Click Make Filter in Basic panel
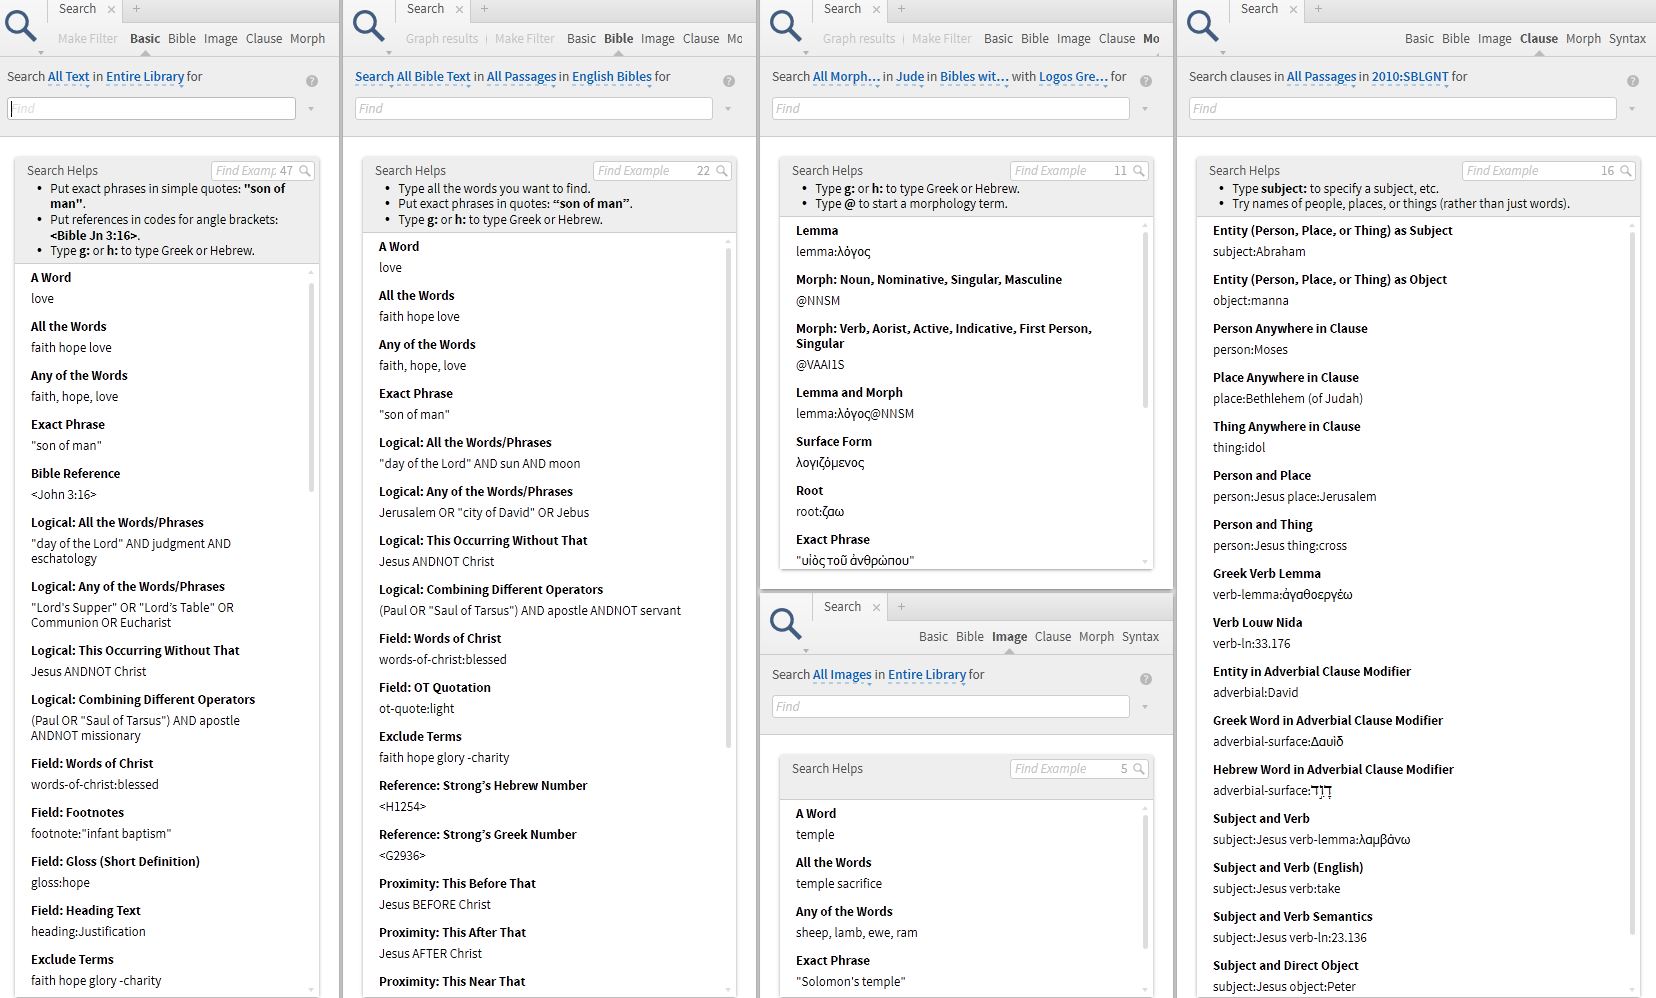The width and height of the screenshot is (1656, 998). coord(88,39)
